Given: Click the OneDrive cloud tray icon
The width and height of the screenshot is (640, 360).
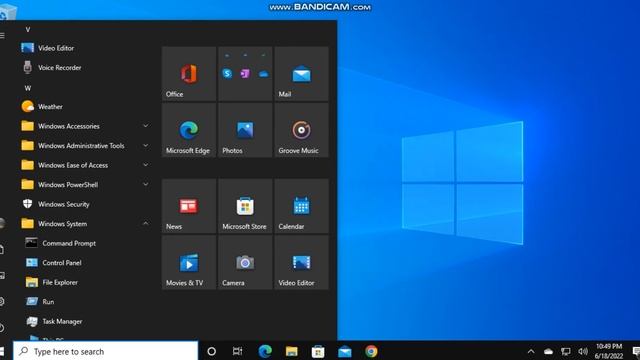Looking at the screenshot, I should pos(548,351).
